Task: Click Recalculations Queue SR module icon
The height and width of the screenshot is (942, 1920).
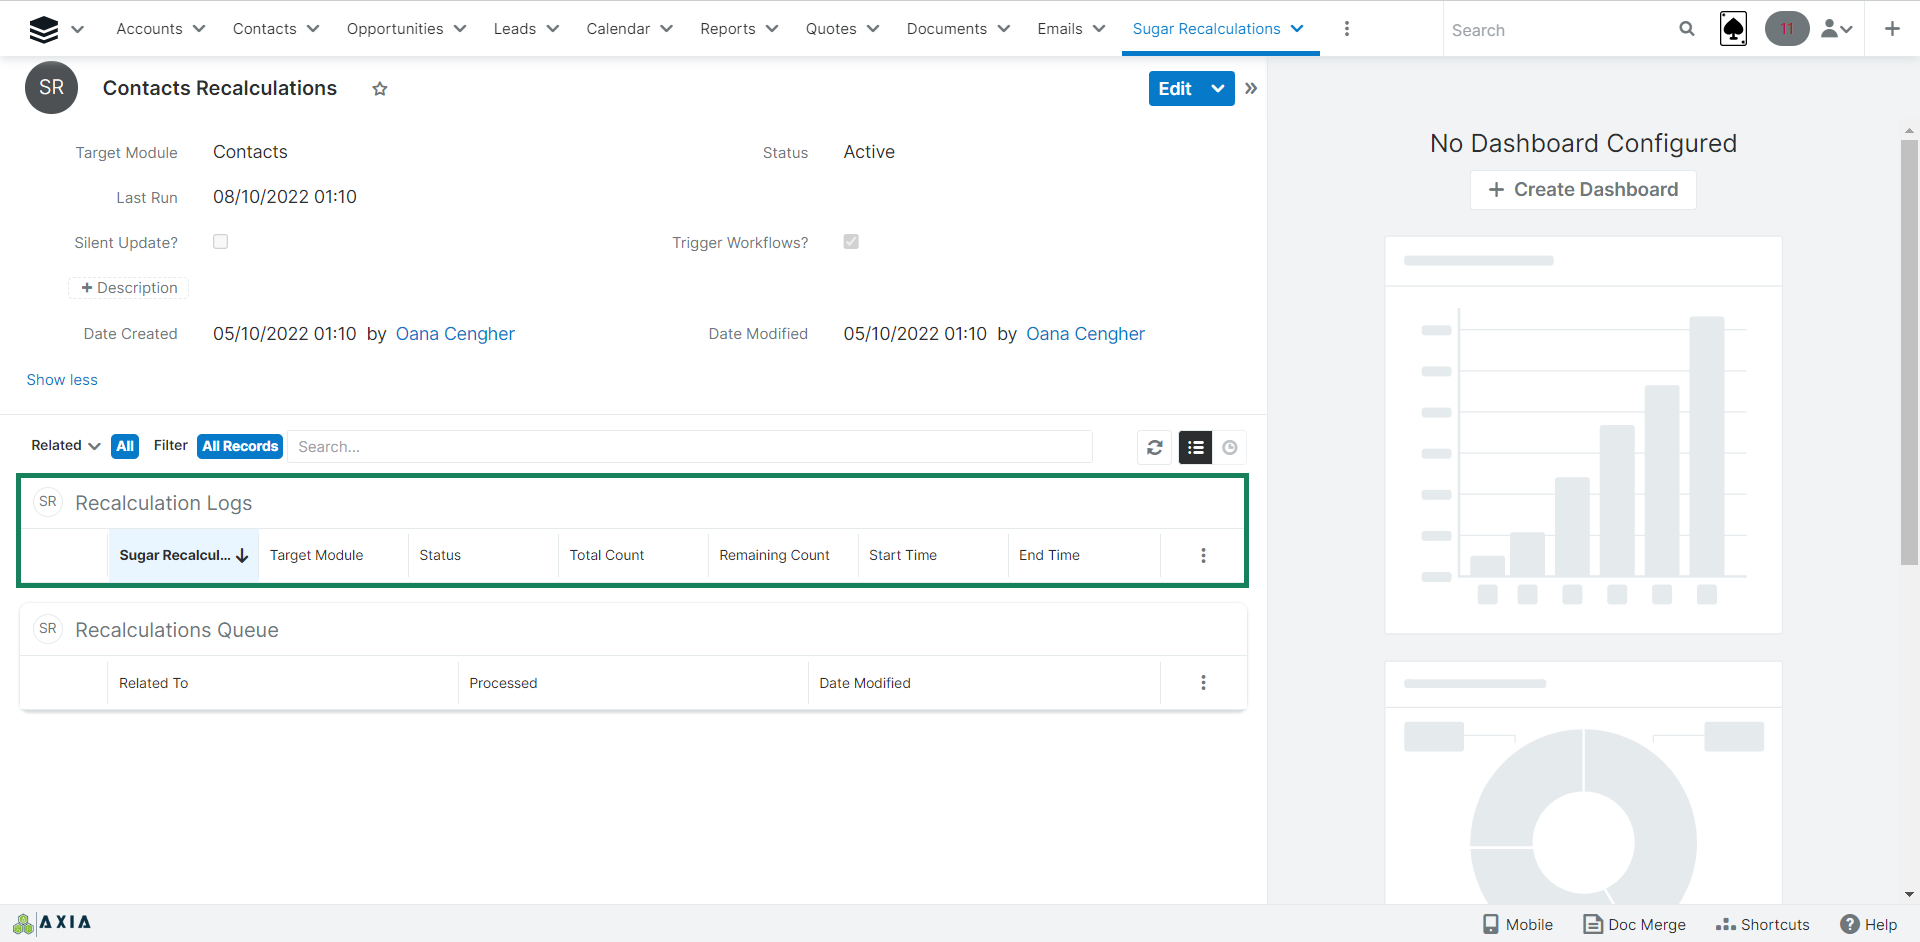Action: point(48,629)
